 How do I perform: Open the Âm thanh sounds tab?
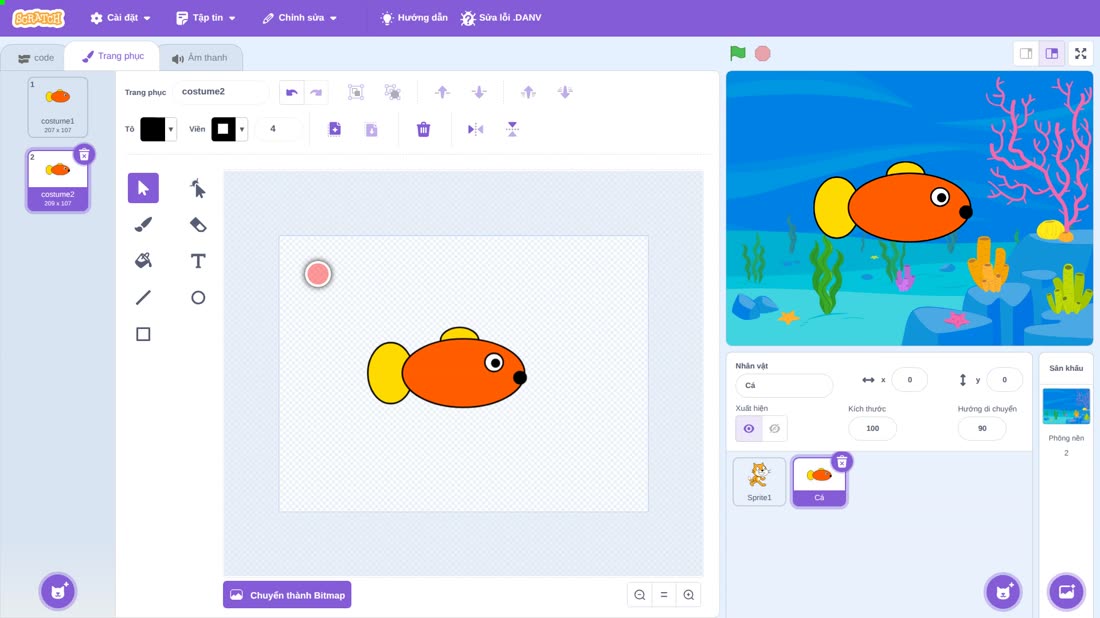pyautogui.click(x=200, y=58)
